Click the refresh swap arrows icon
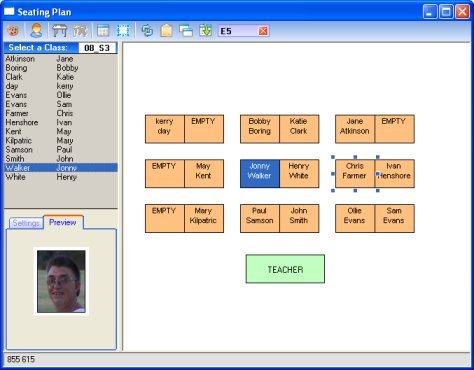This screenshot has height=370, width=474. click(x=147, y=31)
